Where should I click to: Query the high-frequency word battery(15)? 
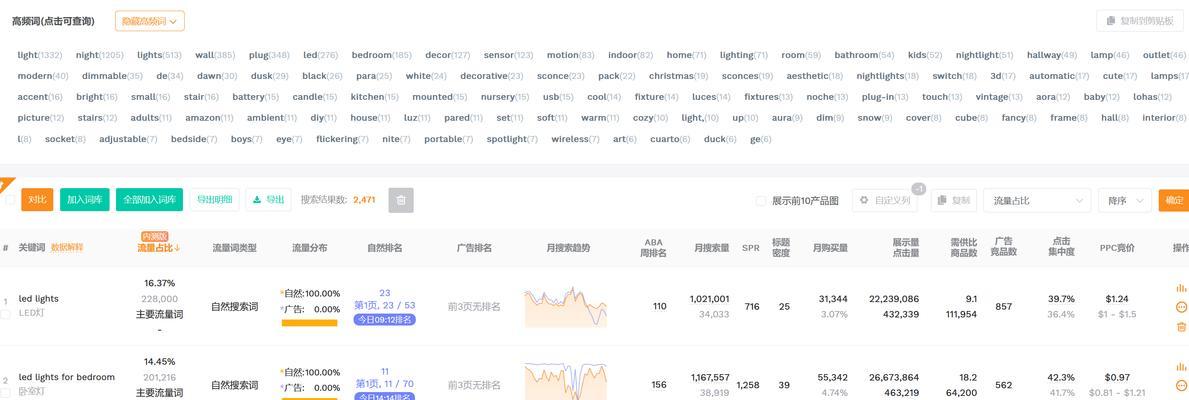click(x=255, y=98)
